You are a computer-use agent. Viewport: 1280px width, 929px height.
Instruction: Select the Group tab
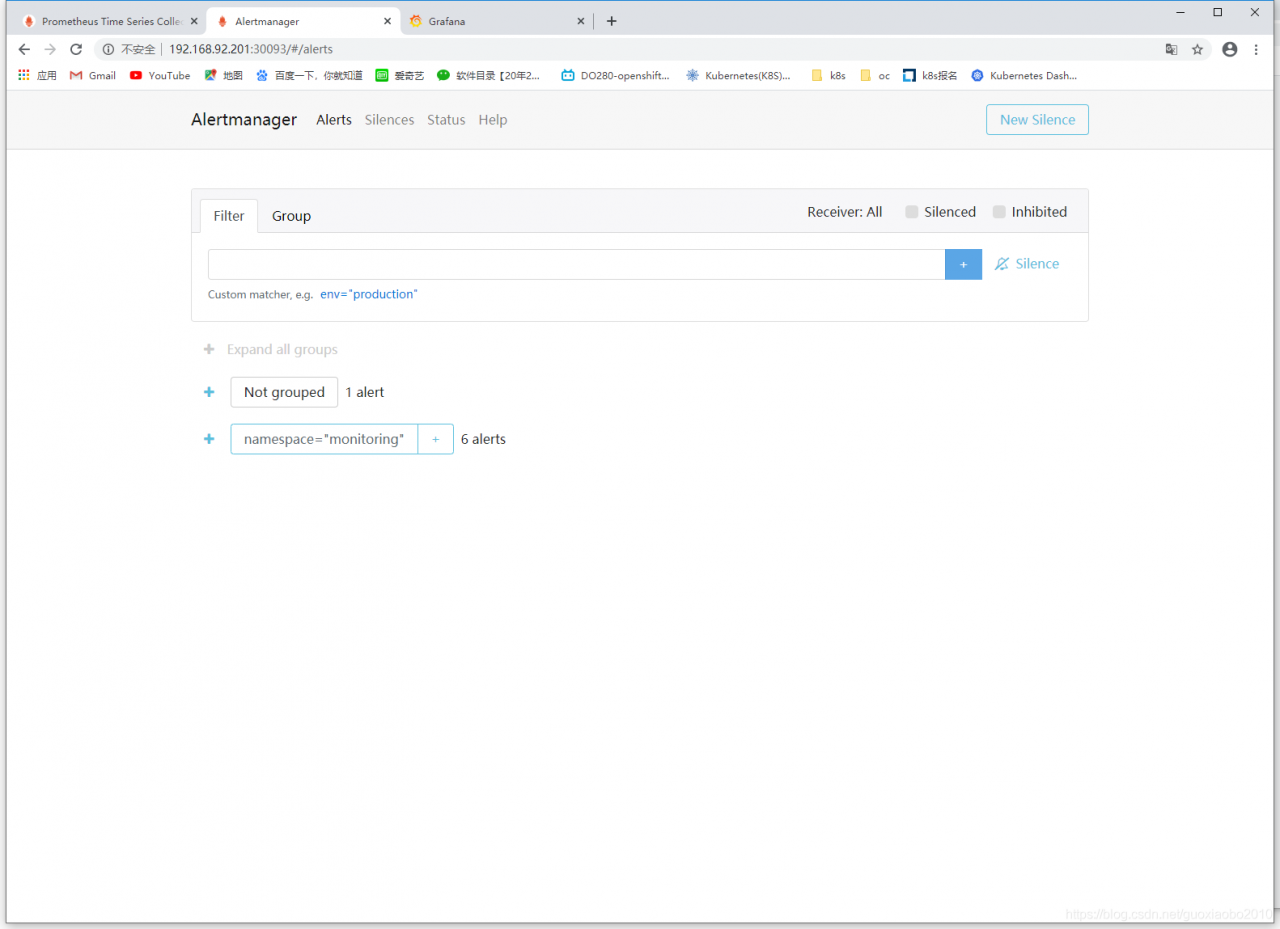point(291,216)
